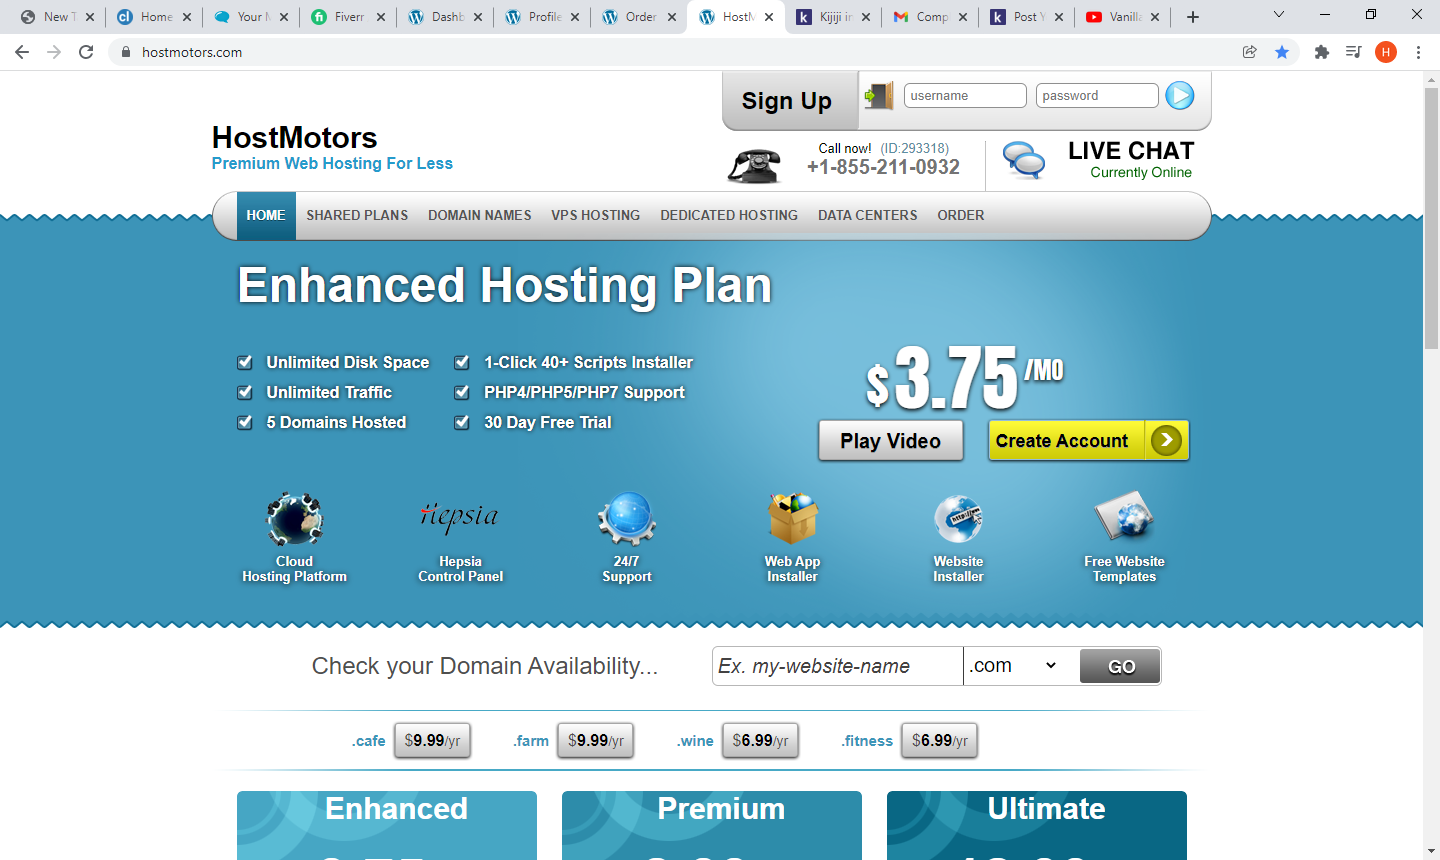Select the Web App Installer box icon

pyautogui.click(x=792, y=519)
